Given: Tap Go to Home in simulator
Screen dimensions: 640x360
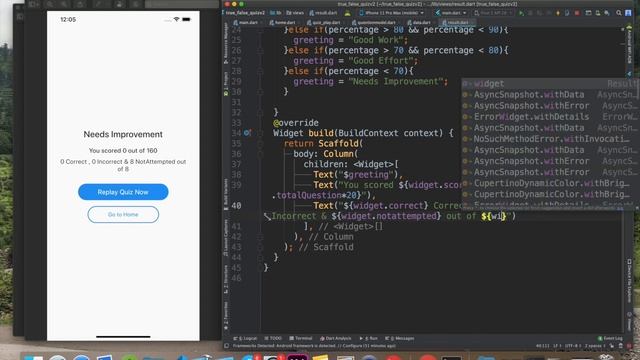Looking at the screenshot, I should (x=123, y=215).
